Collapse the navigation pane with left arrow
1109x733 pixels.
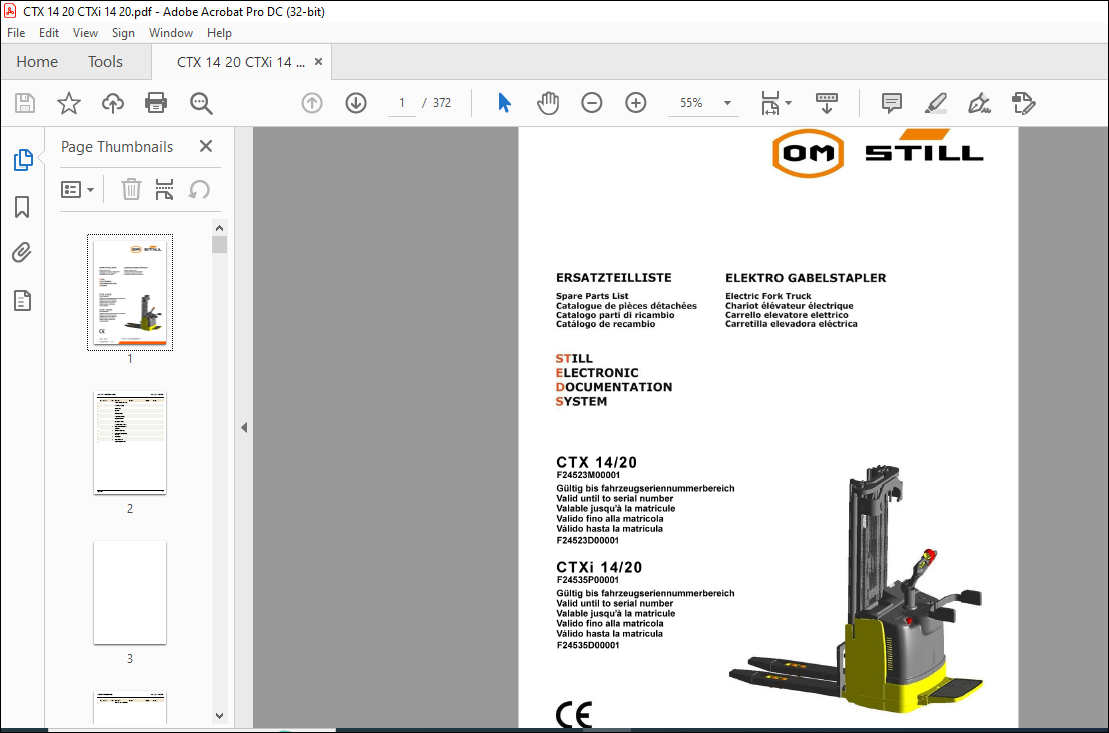244,427
